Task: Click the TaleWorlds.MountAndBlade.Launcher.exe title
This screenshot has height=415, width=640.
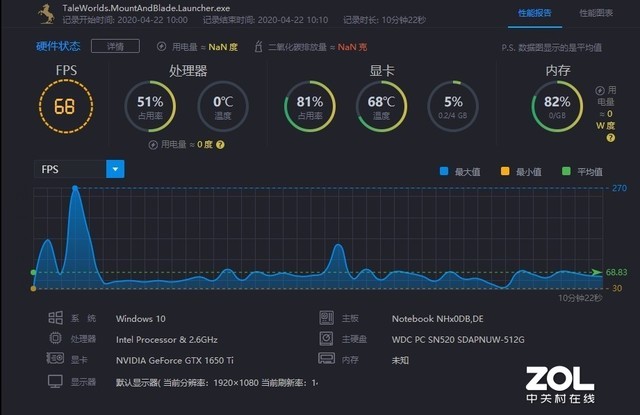Action: [x=146, y=8]
